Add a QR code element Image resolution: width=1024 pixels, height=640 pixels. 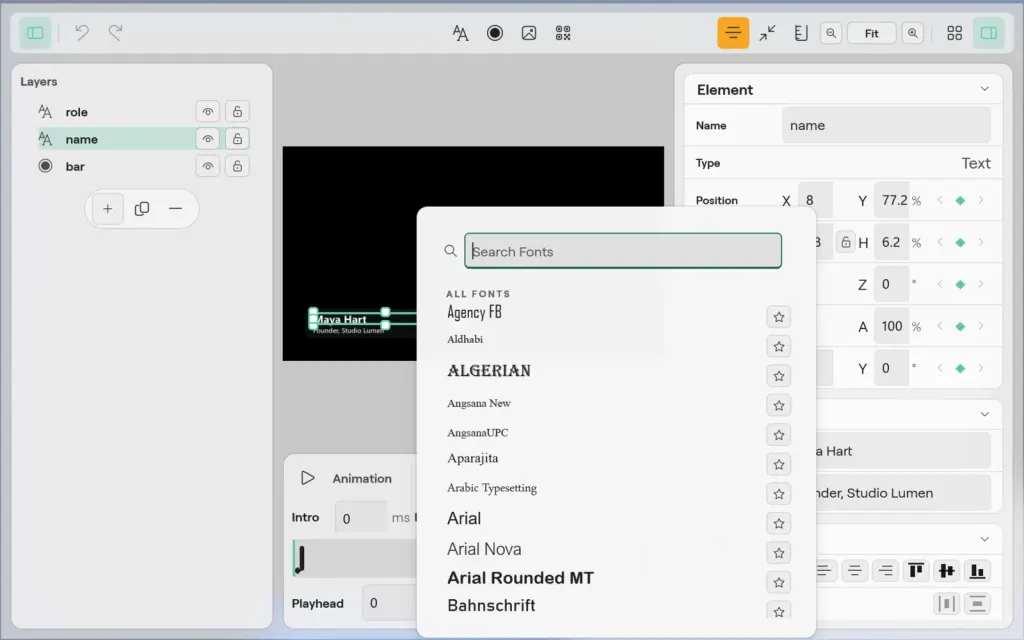563,33
